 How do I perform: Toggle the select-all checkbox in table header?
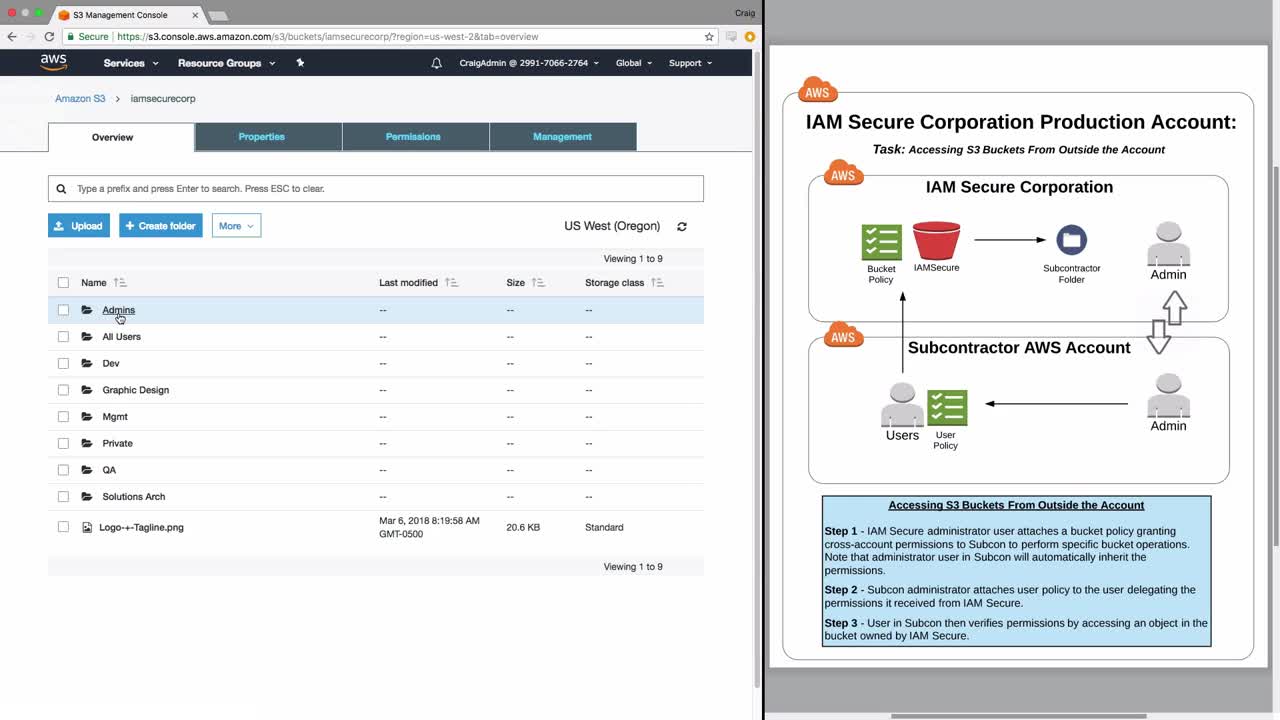point(64,283)
